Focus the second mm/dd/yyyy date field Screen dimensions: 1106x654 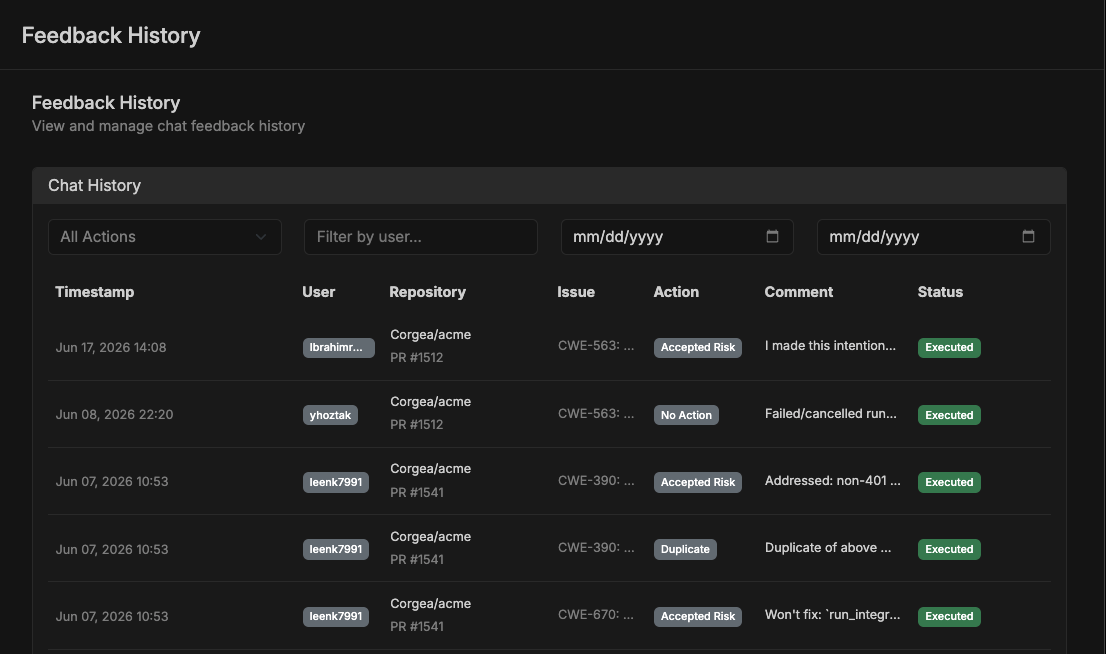[x=933, y=237]
